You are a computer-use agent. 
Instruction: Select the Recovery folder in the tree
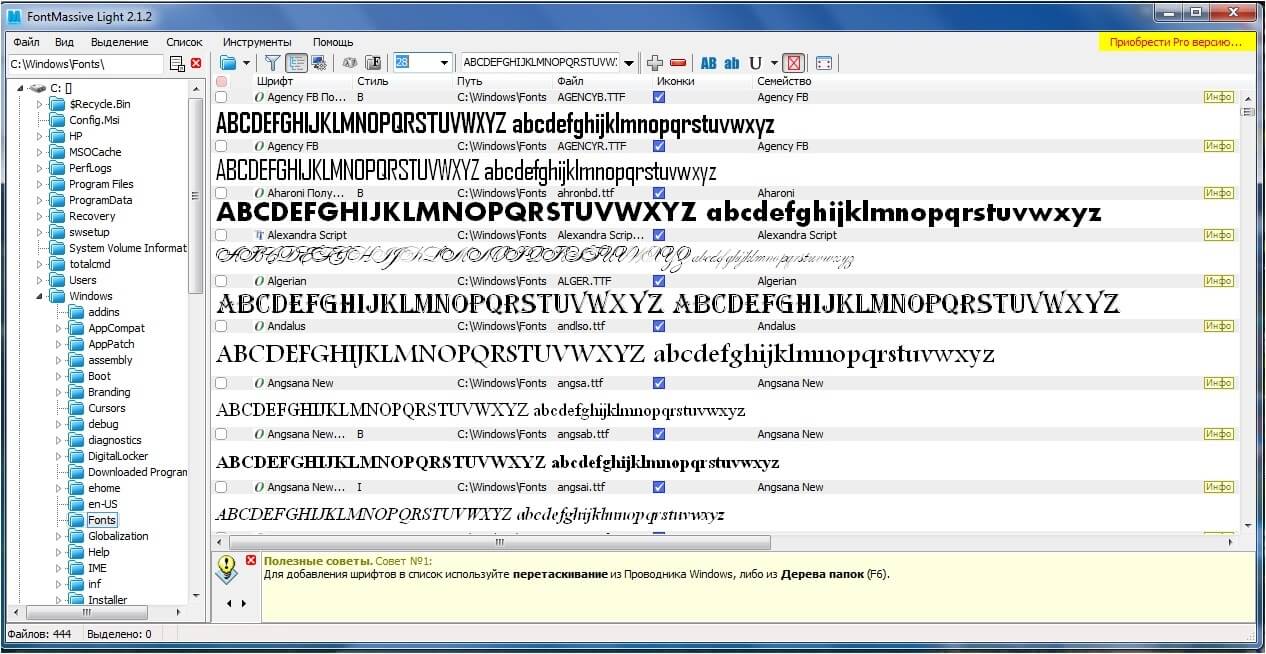(92, 216)
